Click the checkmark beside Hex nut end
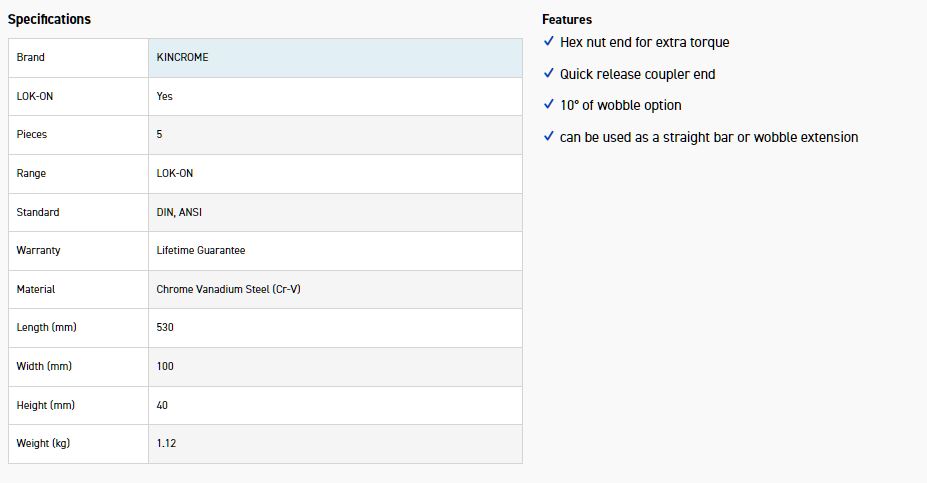The image size is (927, 483). [x=548, y=42]
